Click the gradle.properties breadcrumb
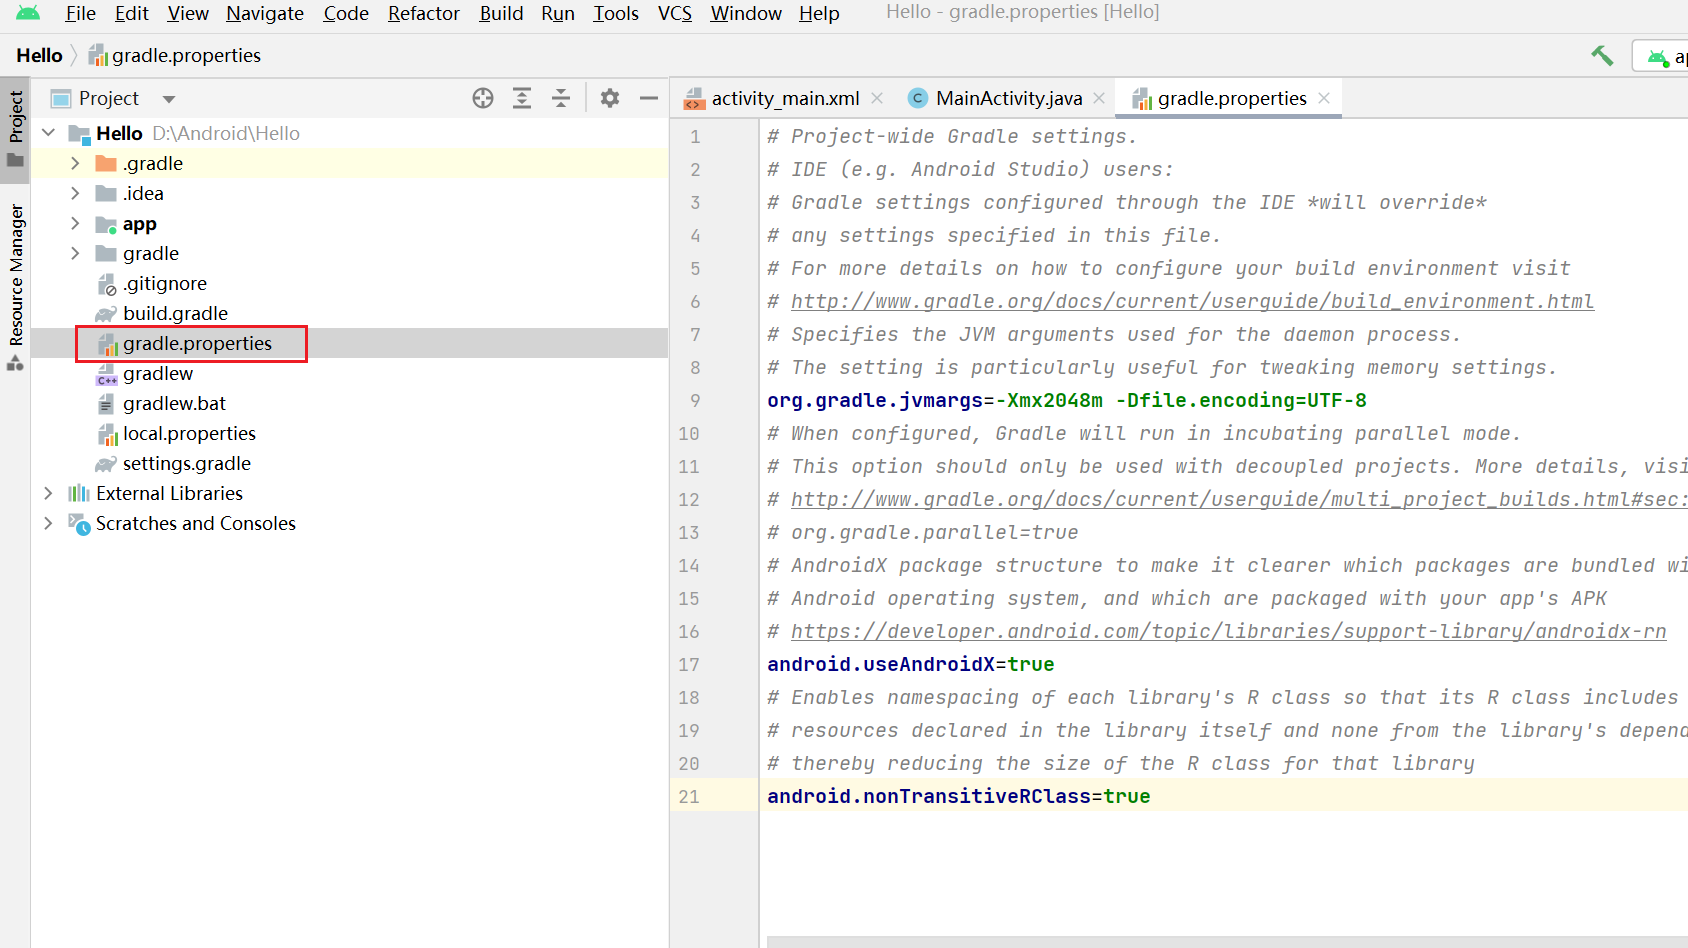This screenshot has width=1688, height=948. click(175, 56)
